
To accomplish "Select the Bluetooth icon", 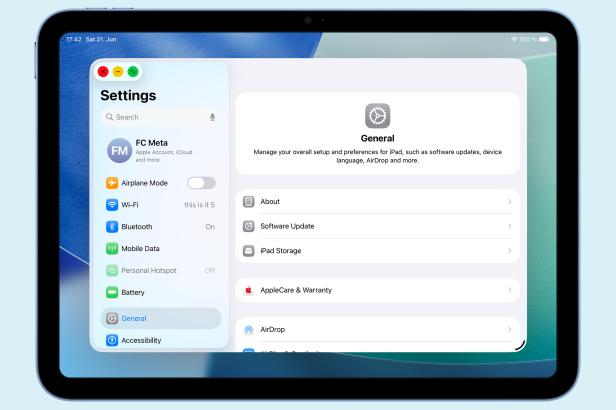I will [x=112, y=227].
